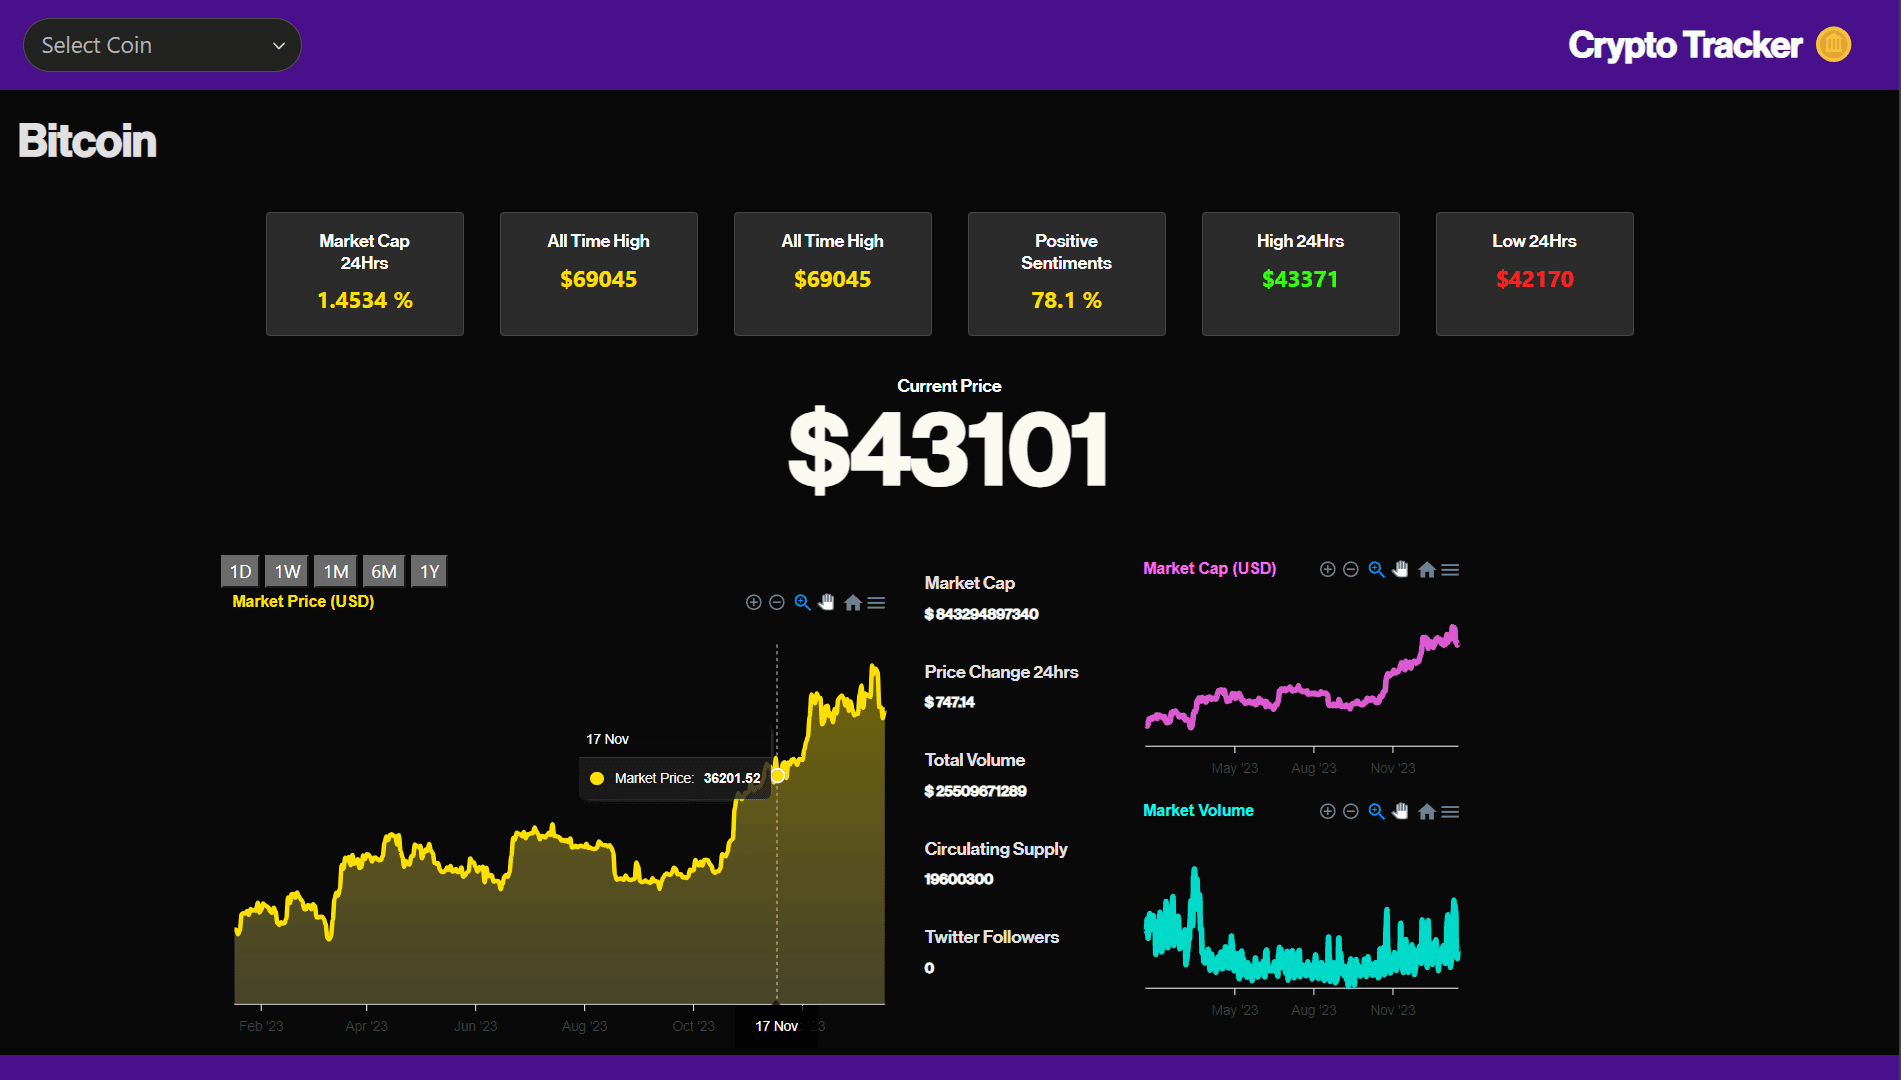1901x1080 pixels.
Task: Activate selection zoom on Market Price chart
Action: 802,602
